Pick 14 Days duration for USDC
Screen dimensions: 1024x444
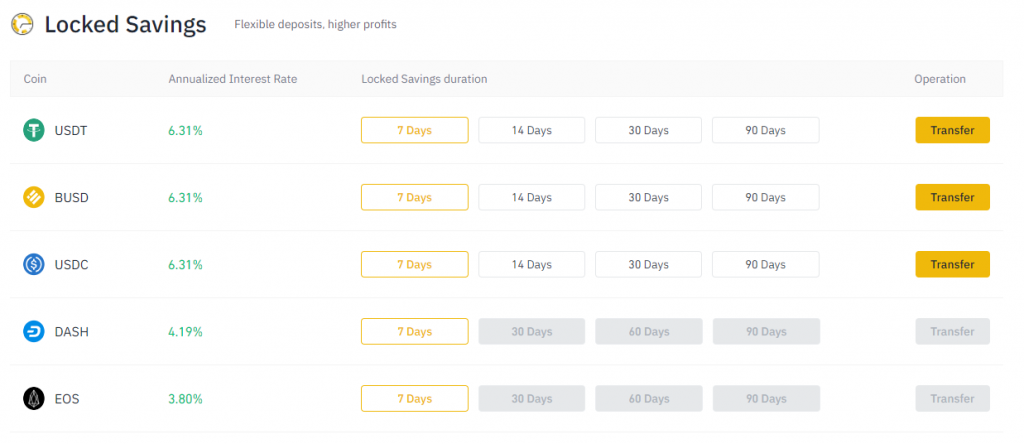coord(531,264)
